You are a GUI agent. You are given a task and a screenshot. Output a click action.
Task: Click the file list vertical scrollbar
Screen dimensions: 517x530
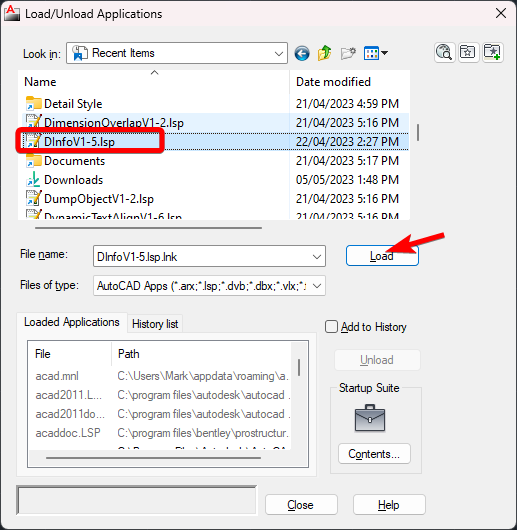(418, 132)
